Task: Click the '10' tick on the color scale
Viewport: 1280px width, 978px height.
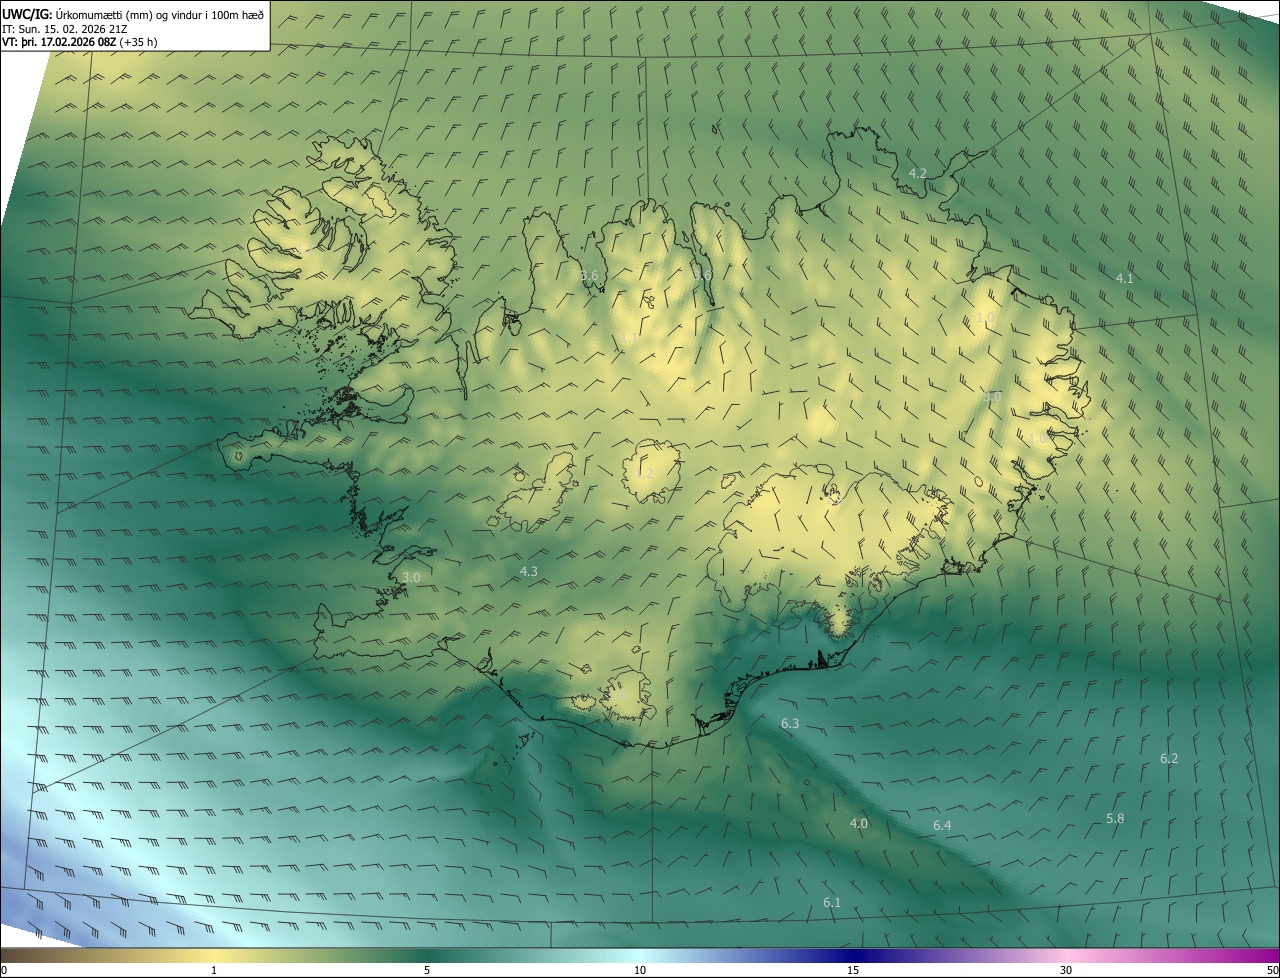Action: [640, 971]
